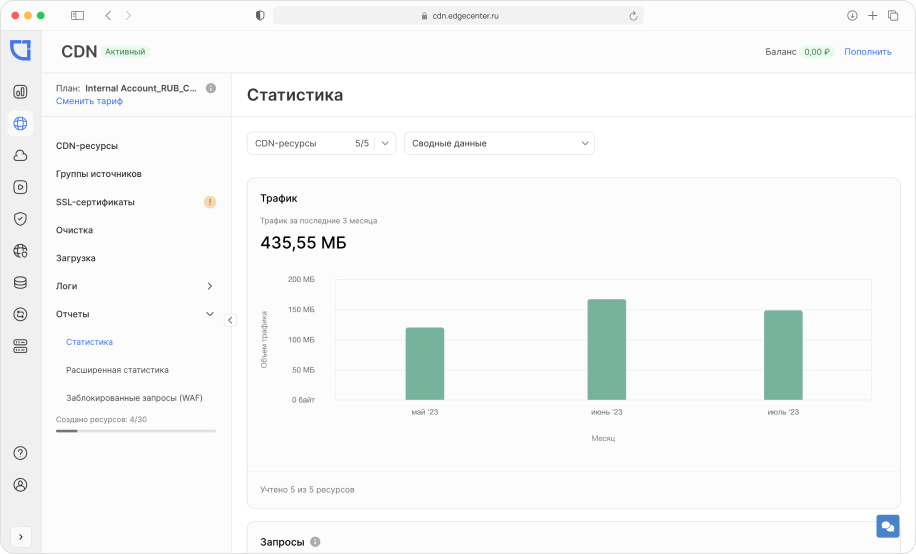Click the CDN globe icon in sidebar
This screenshot has width=916, height=554.
(x=20, y=124)
